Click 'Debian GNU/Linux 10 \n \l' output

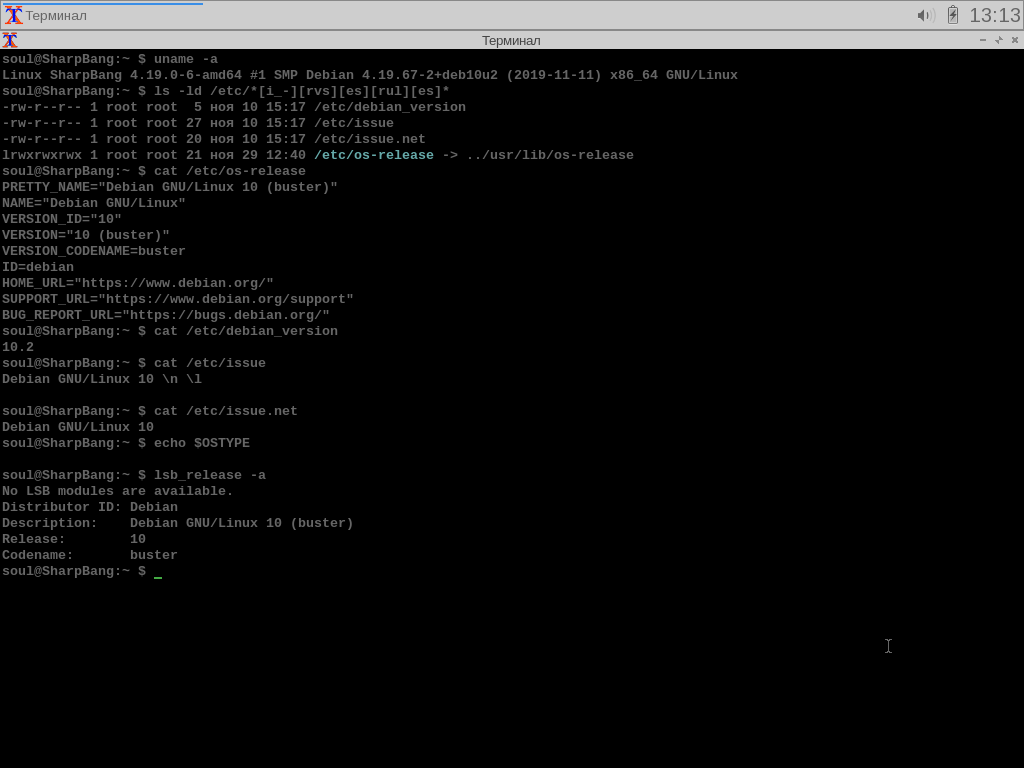click(102, 379)
